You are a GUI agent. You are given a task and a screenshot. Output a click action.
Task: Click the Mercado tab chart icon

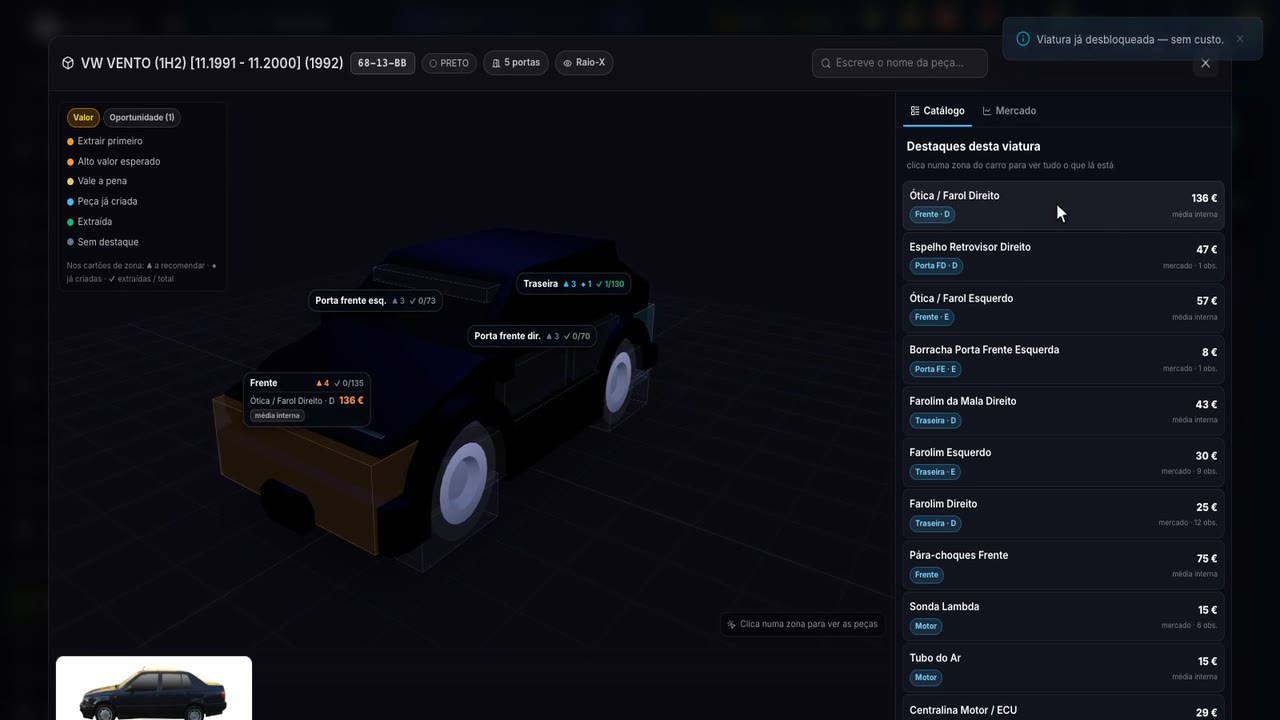987,111
